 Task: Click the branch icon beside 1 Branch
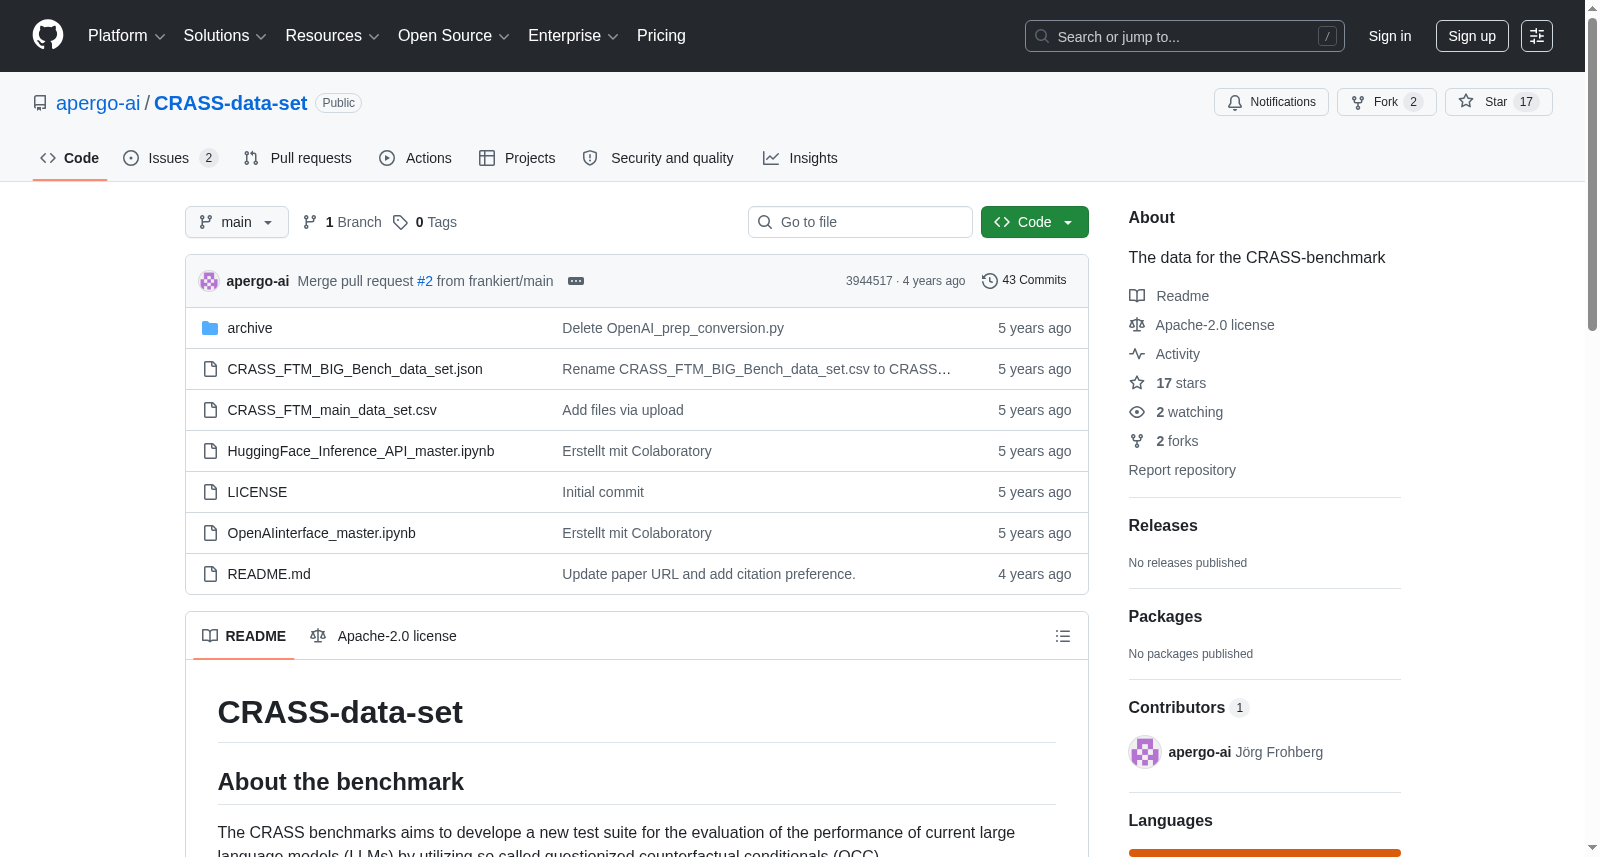click(310, 222)
